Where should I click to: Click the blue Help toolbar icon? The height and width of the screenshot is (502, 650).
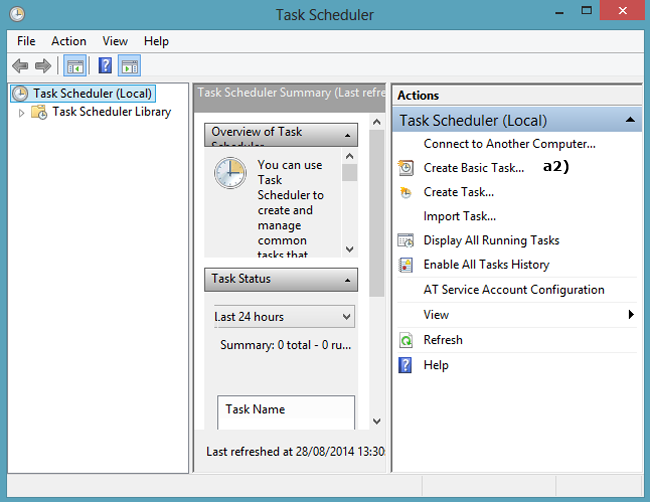coord(104,66)
